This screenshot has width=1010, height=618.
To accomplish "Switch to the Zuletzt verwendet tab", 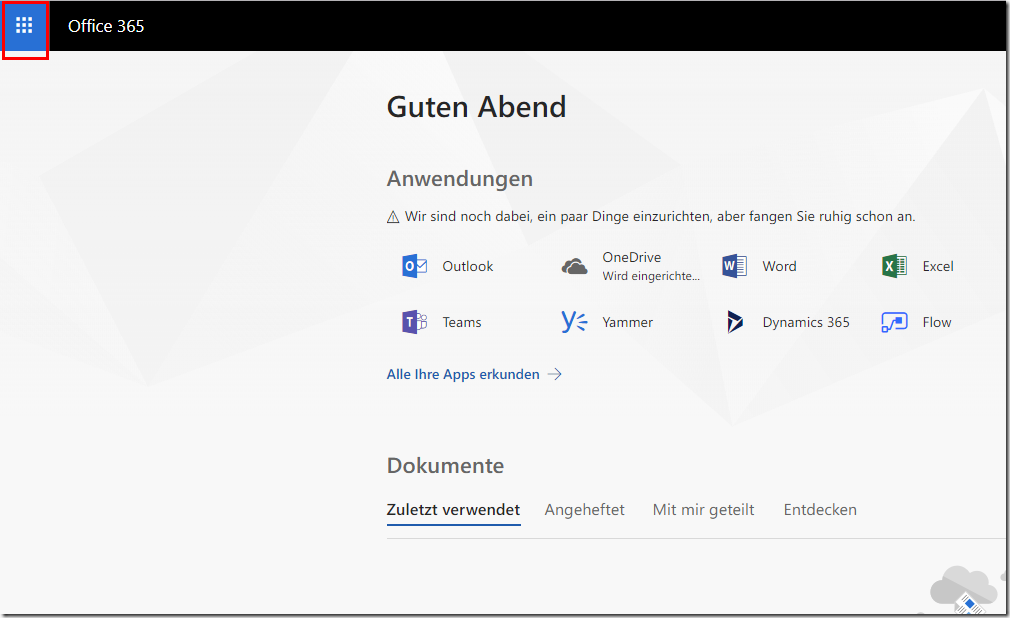I will click(x=453, y=510).
